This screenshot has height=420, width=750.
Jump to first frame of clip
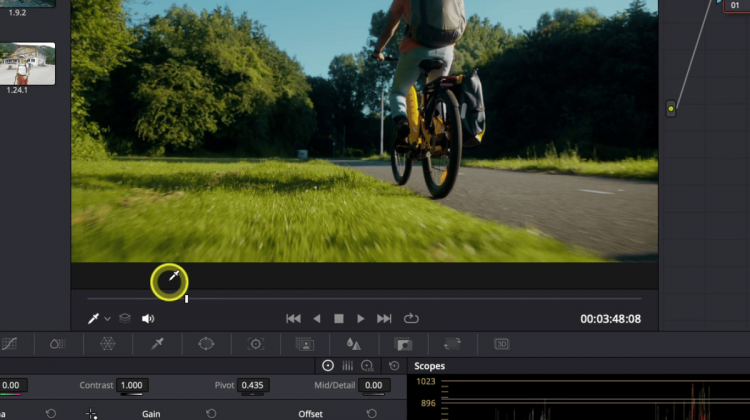[293, 318]
